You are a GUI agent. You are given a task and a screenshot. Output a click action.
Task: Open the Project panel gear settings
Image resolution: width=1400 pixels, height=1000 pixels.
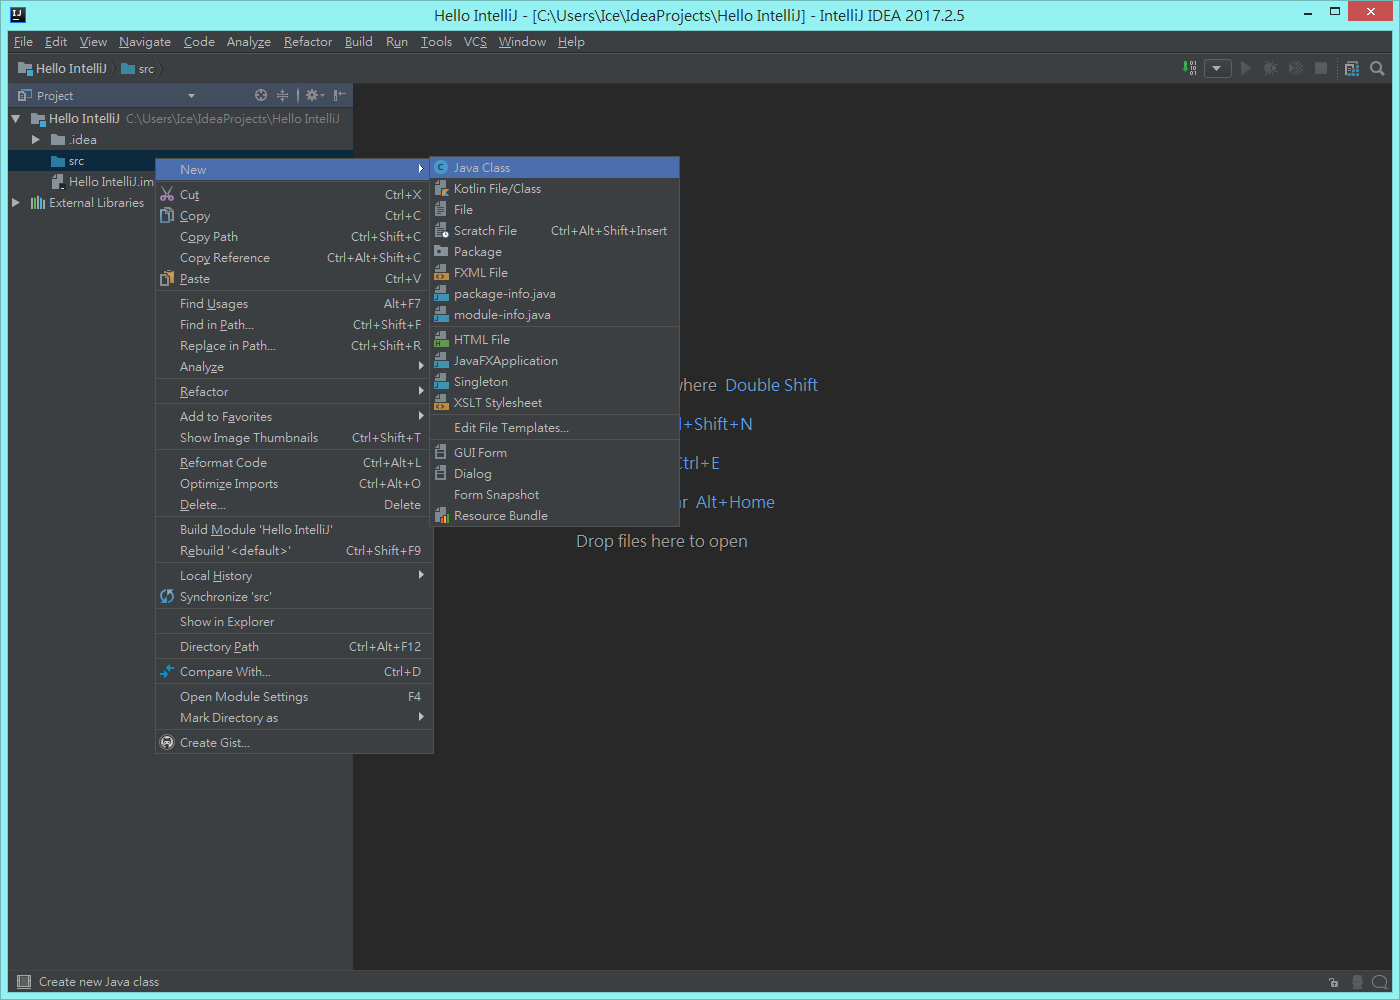[314, 95]
